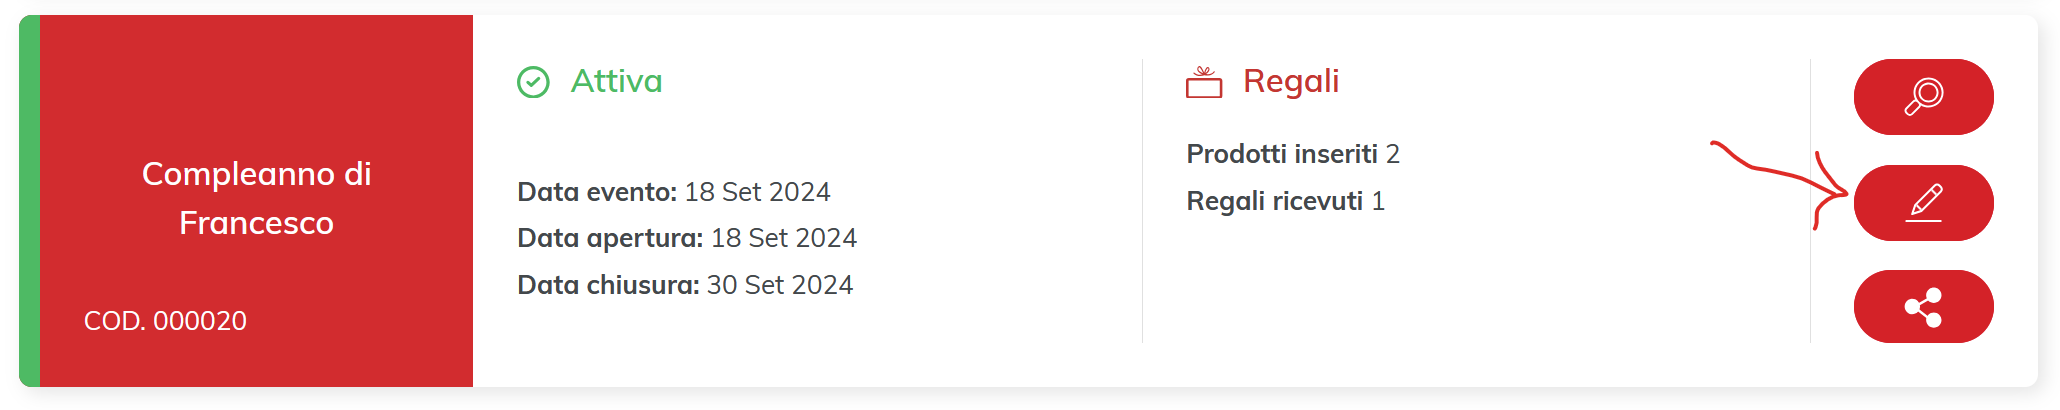Viewport: 2060px width, 410px height.
Task: Open the magnifier view button
Action: pos(1923,97)
